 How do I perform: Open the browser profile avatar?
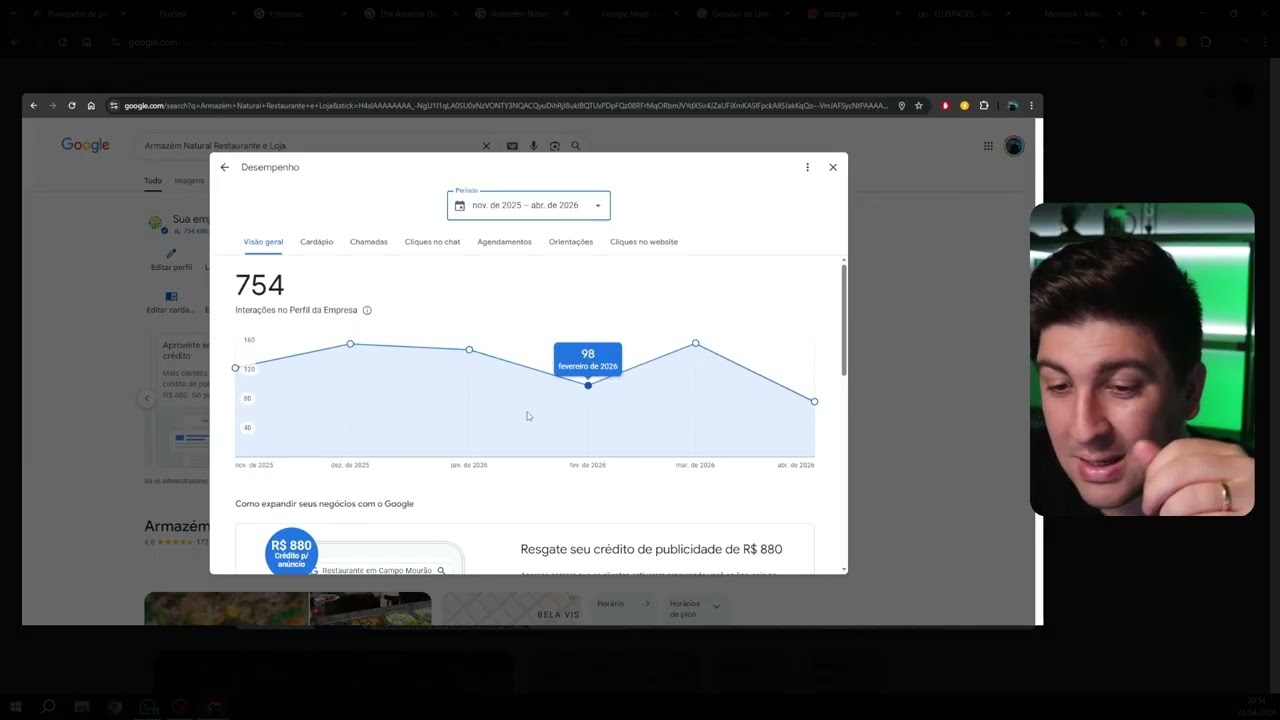click(x=1012, y=106)
